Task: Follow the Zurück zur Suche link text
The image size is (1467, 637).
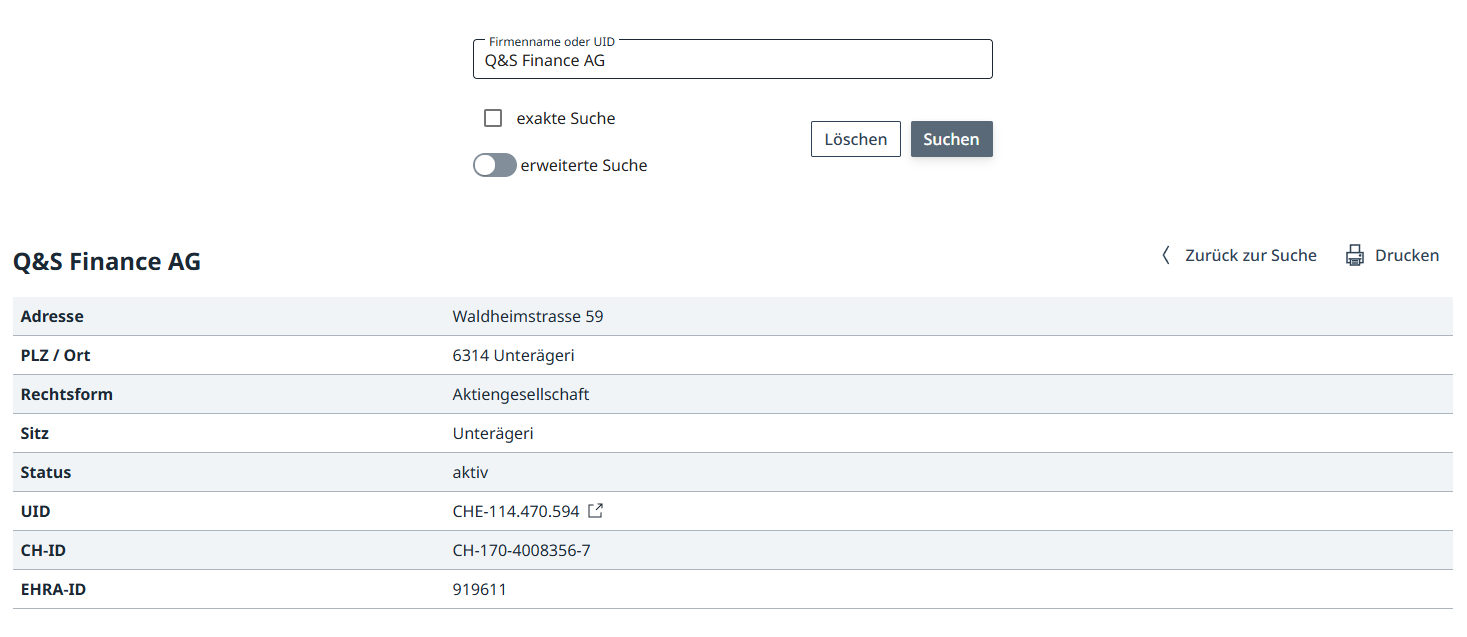Action: click(x=1250, y=255)
